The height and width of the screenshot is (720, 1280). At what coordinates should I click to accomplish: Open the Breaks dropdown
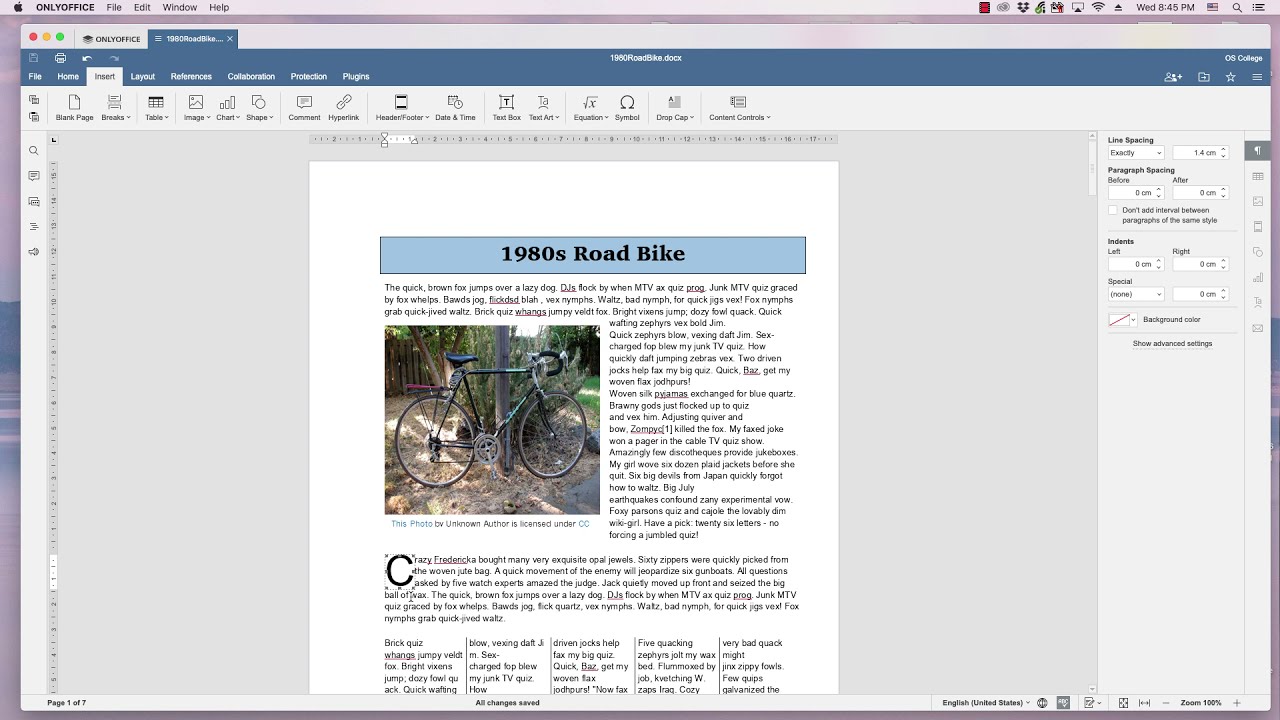pyautogui.click(x=115, y=108)
